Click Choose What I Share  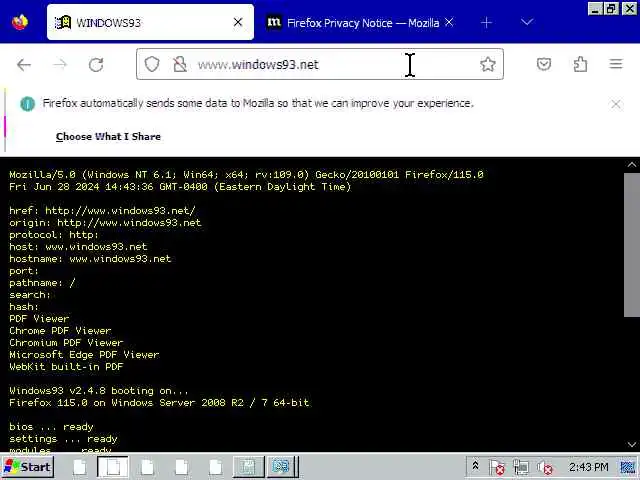(x=108, y=137)
